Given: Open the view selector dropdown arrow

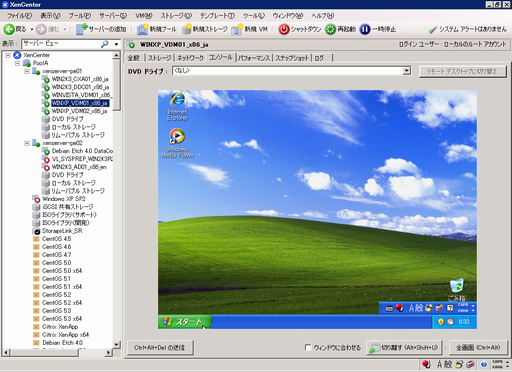Looking at the screenshot, I should [x=116, y=44].
